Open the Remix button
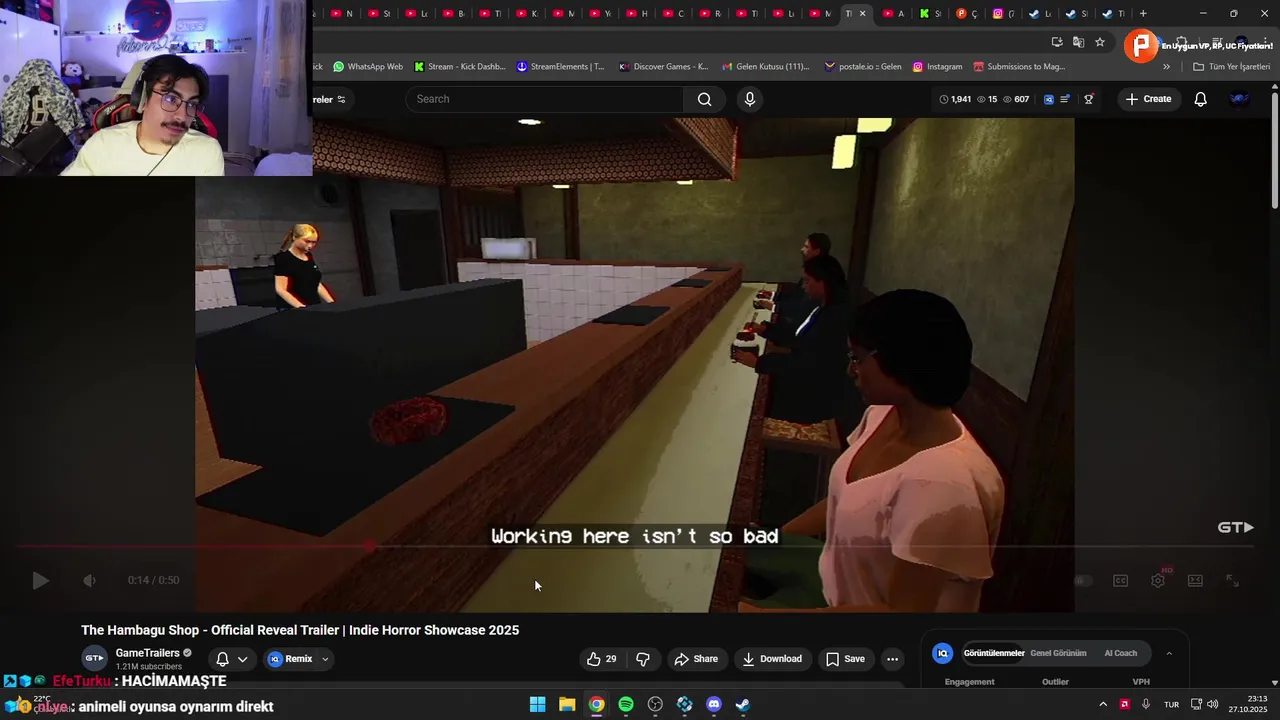The image size is (1280, 720). [290, 659]
